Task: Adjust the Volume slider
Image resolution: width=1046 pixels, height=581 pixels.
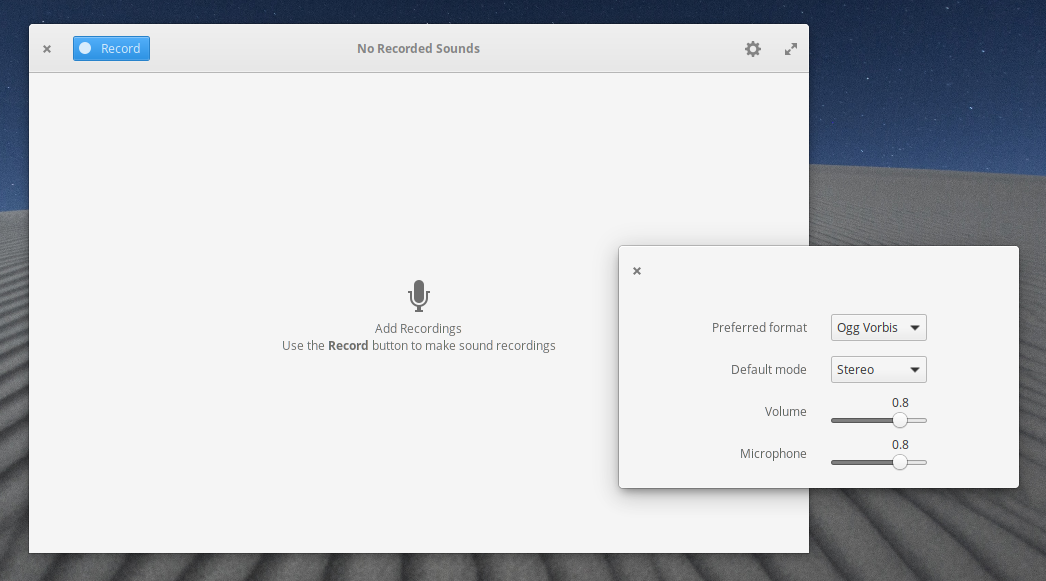Action: 901,420
